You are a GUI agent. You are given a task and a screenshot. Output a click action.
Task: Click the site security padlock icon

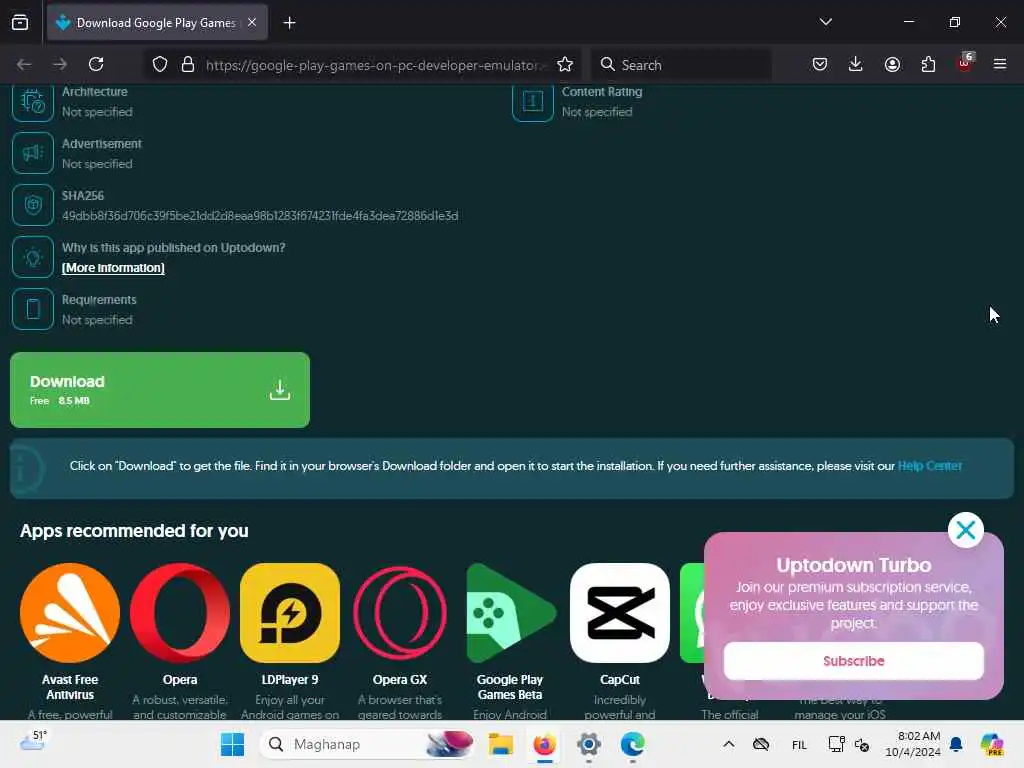188,64
